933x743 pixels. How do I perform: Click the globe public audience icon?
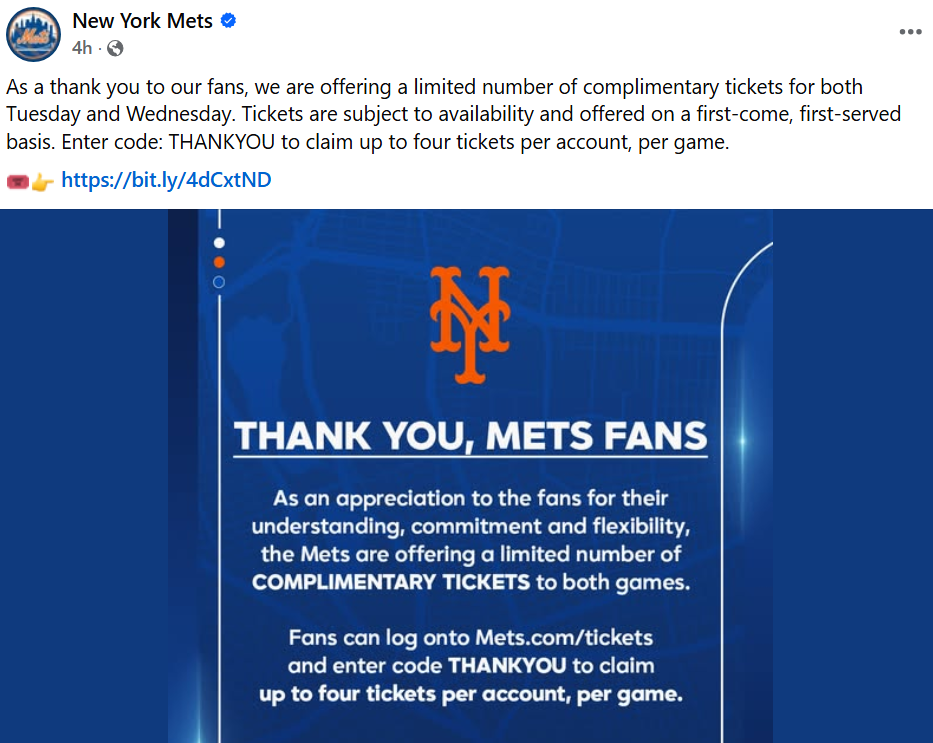pos(115,47)
